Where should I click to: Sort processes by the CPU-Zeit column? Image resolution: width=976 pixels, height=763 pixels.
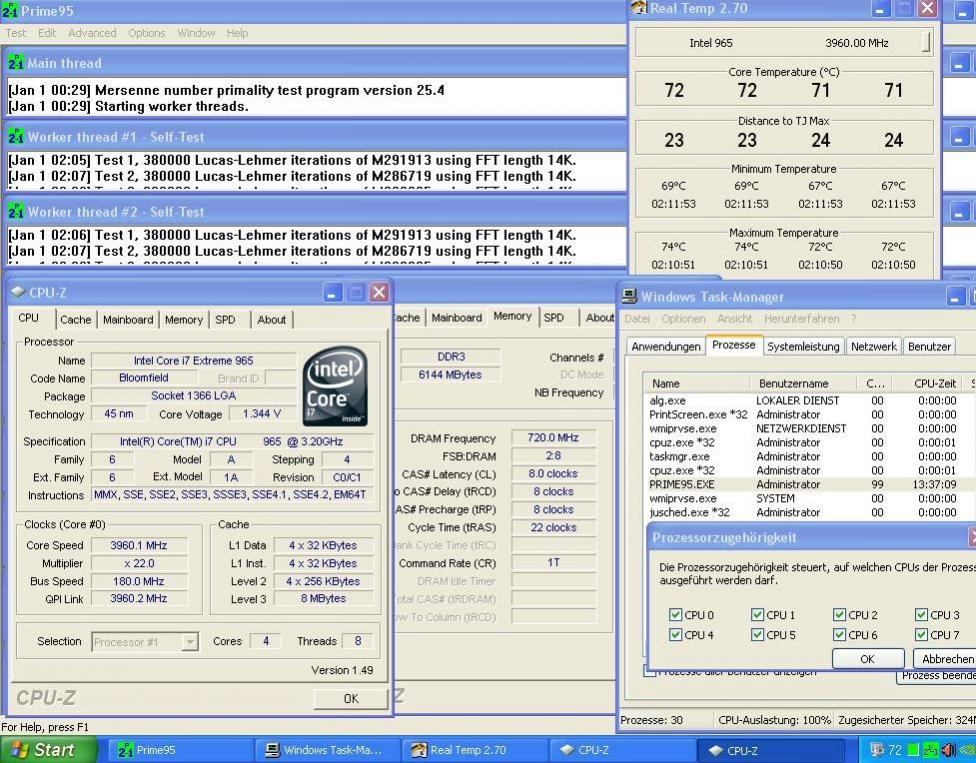(x=932, y=383)
